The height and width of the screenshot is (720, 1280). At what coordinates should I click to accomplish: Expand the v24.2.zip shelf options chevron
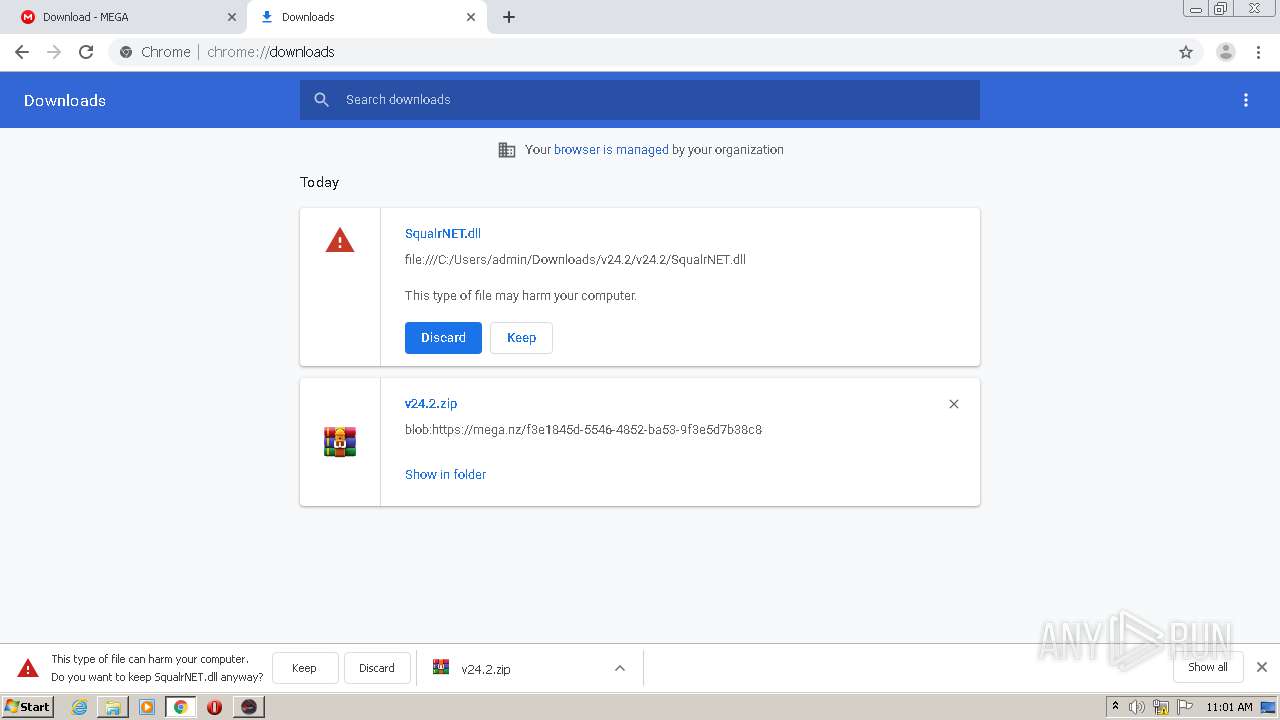(x=620, y=668)
